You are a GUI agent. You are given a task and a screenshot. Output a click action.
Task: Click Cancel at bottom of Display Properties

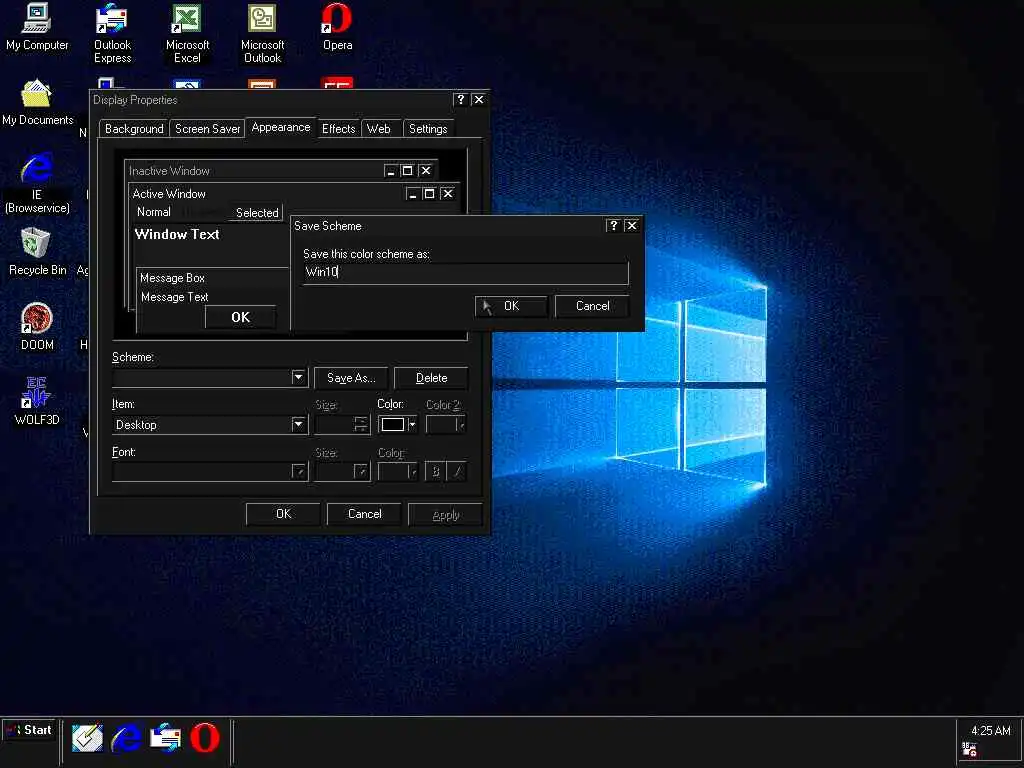364,514
